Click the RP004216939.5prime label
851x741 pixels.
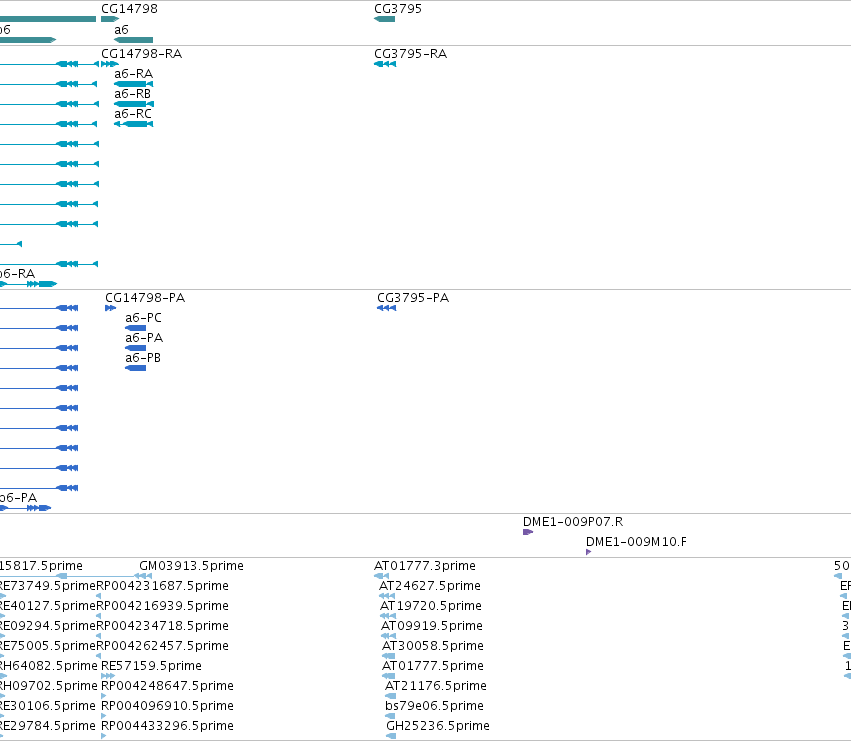[x=162, y=606]
